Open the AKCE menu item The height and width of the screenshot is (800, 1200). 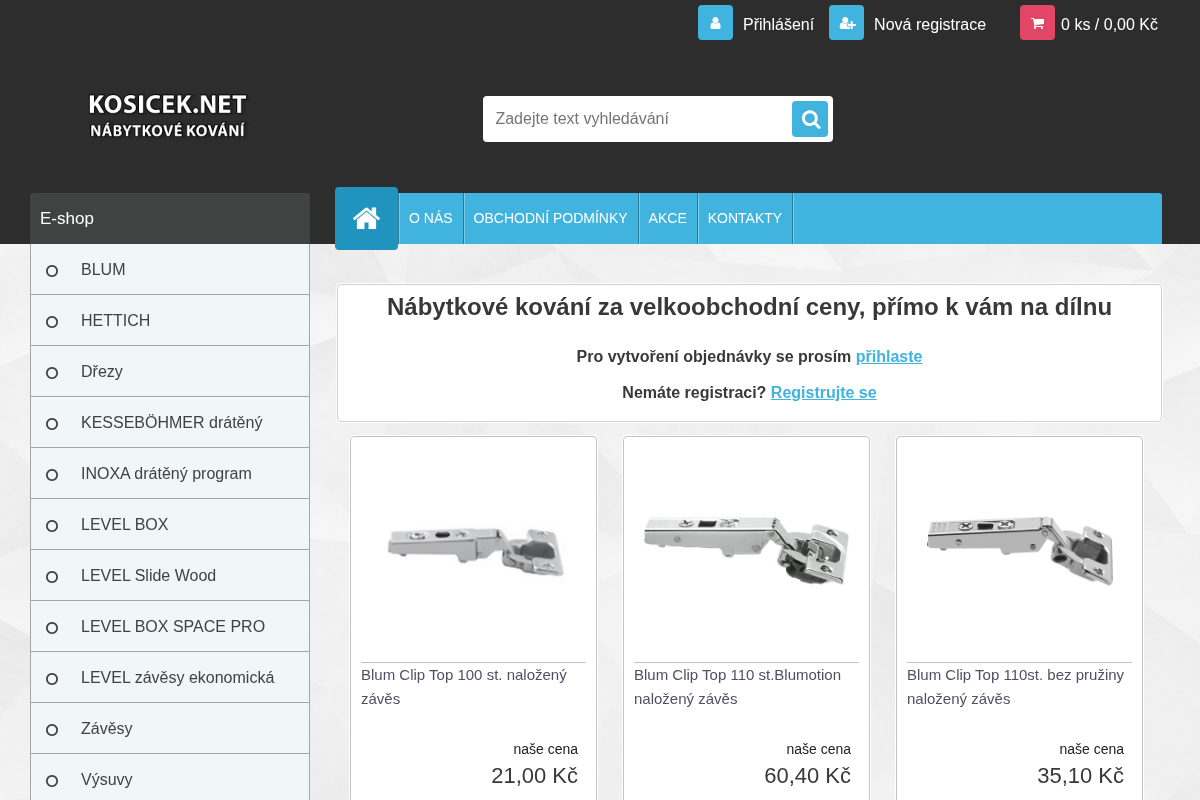point(668,218)
